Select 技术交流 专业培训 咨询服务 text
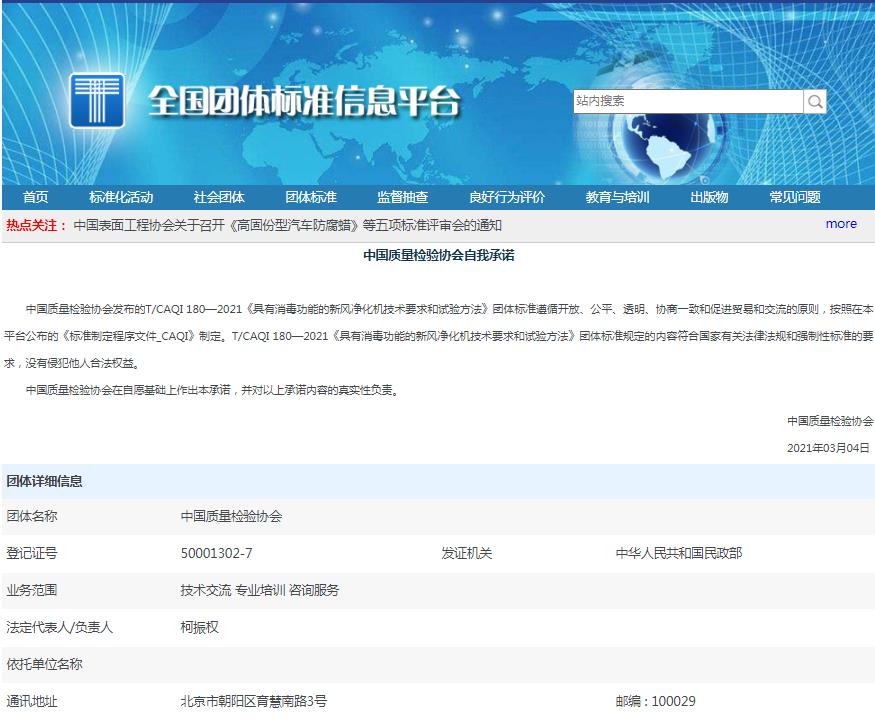 (x=259, y=590)
